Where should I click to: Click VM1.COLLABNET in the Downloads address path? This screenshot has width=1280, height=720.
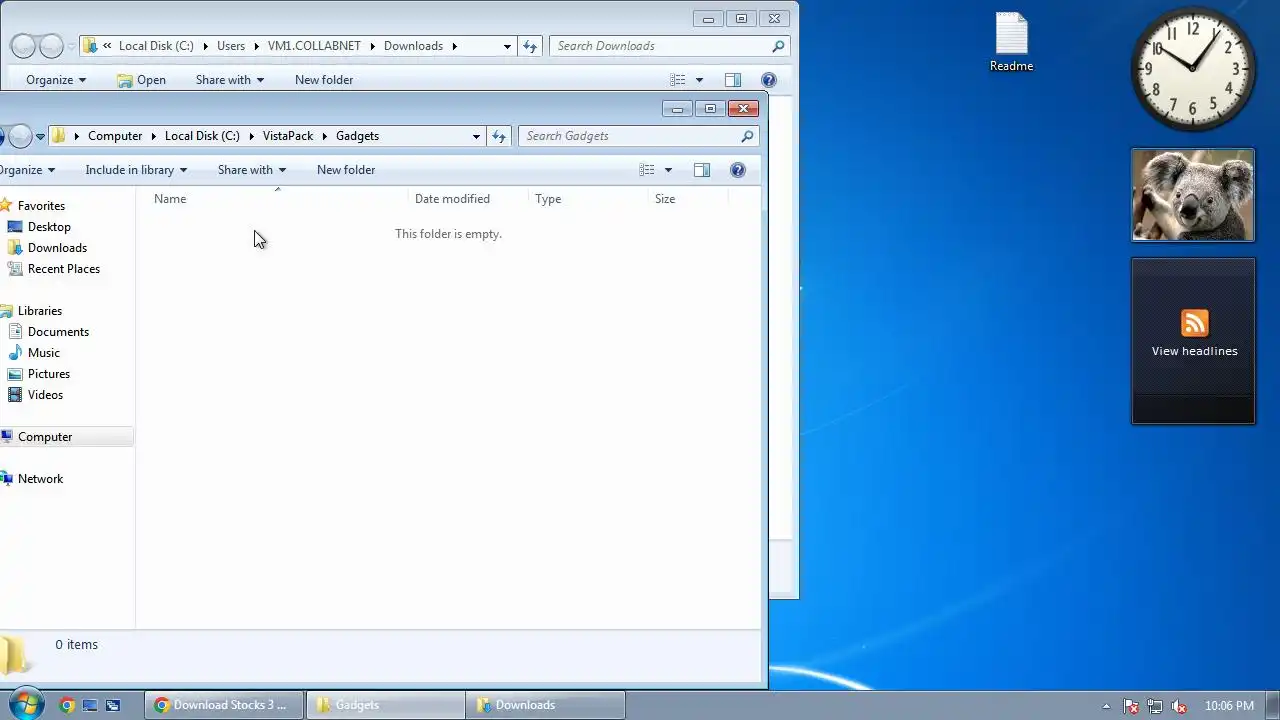[315, 46]
